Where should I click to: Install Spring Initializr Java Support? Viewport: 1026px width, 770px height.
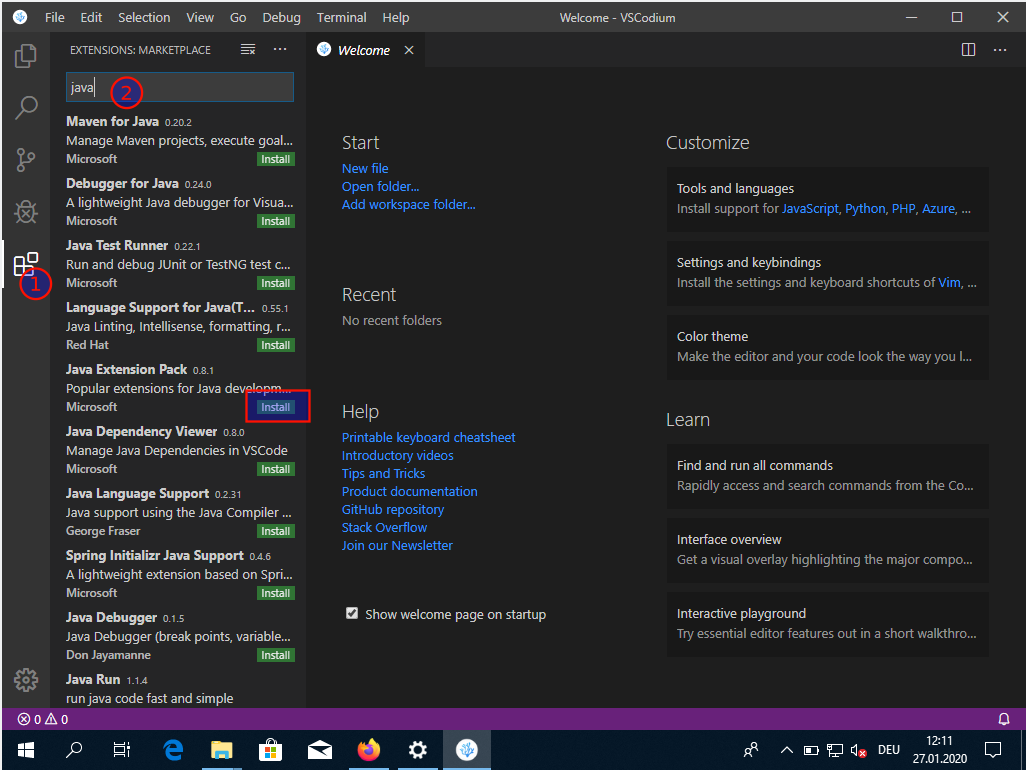coord(275,593)
